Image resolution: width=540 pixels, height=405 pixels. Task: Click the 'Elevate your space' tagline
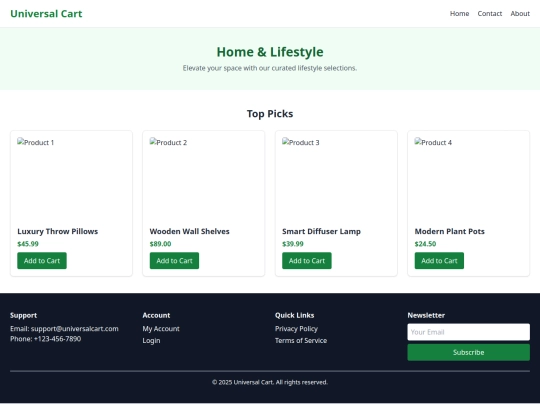click(270, 68)
